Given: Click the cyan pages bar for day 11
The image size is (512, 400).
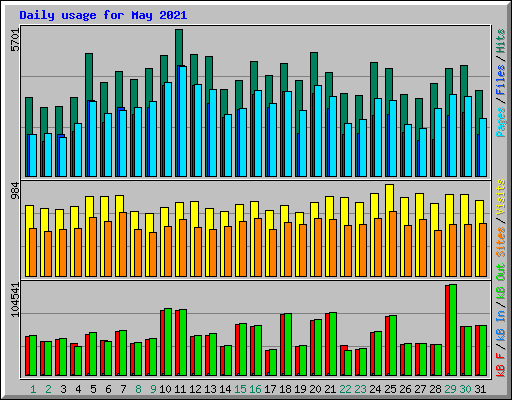Looking at the screenshot, I should point(183,121).
